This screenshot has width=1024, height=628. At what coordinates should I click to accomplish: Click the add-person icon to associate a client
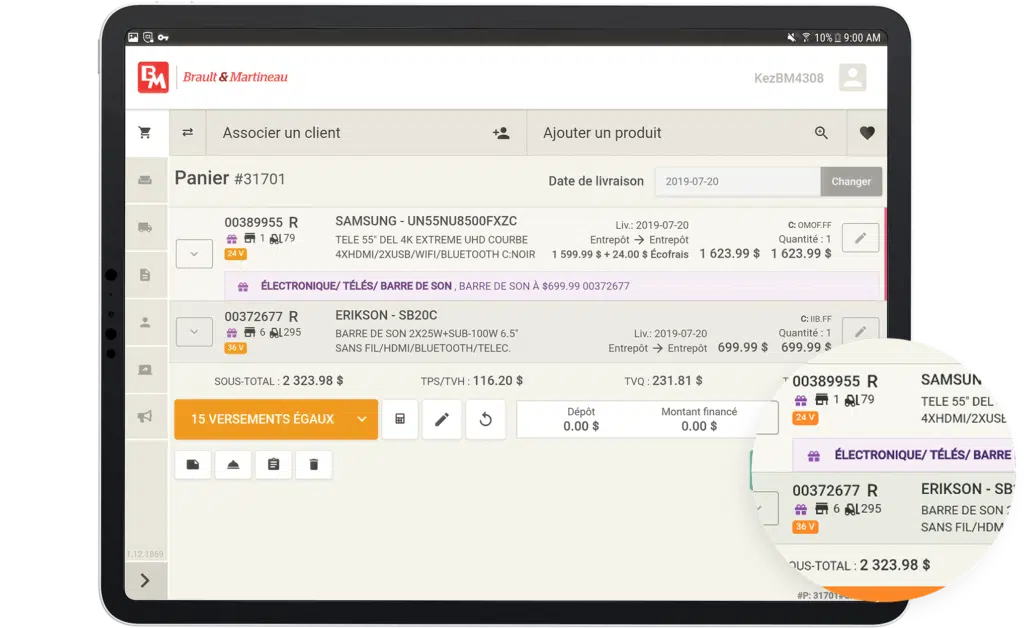501,133
